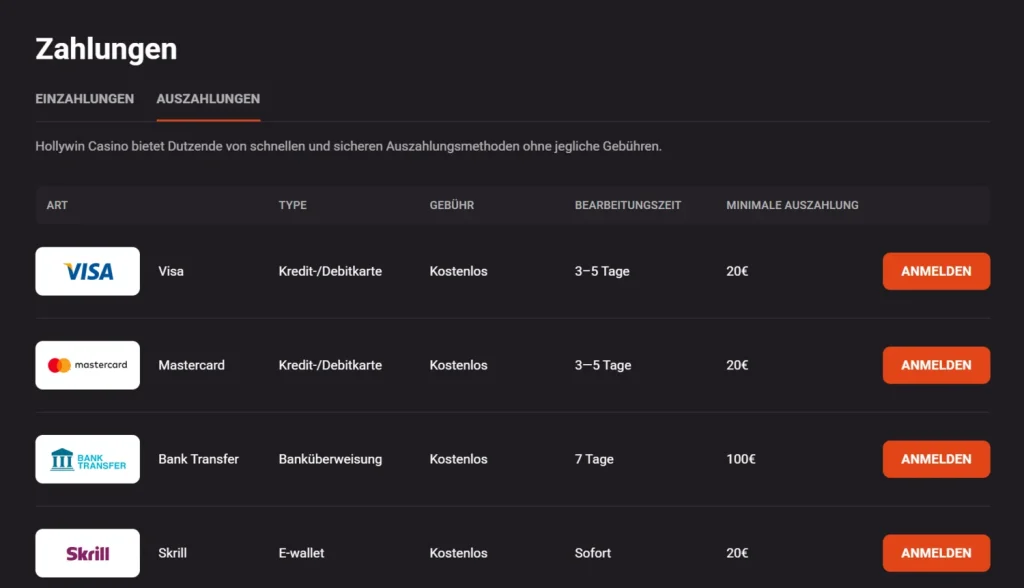
Task: Click Kostenlos in the Visa row
Action: pos(458,271)
